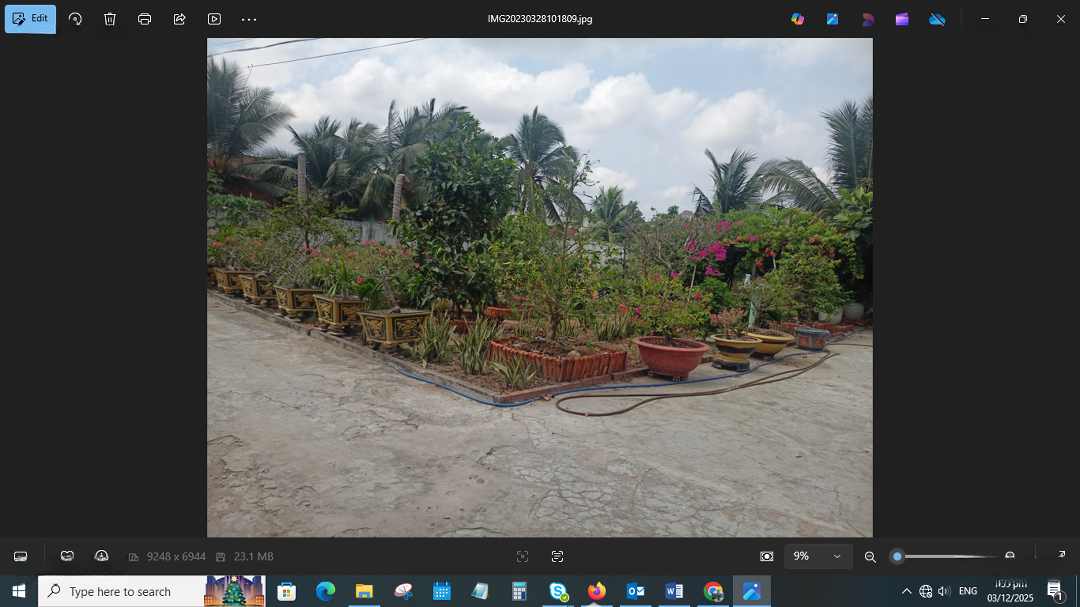Click the taskbar search box
The height and width of the screenshot is (607, 1080).
pos(120,592)
